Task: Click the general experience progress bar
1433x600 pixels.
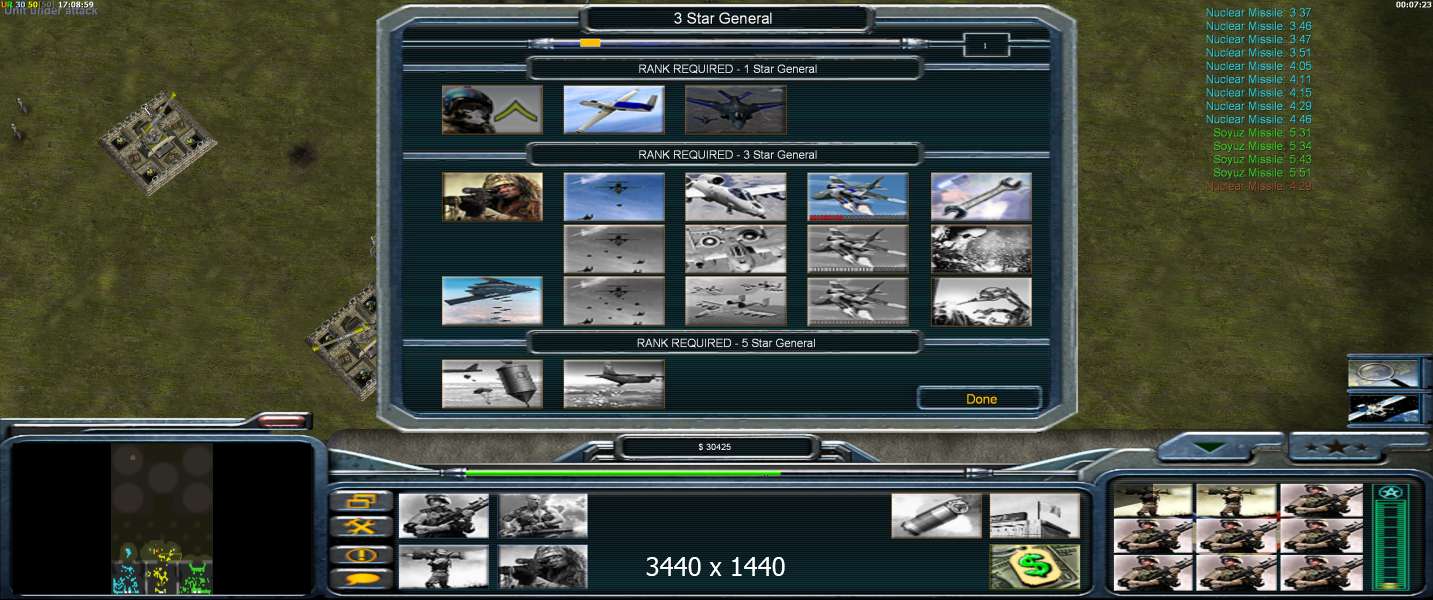Action: pos(726,43)
